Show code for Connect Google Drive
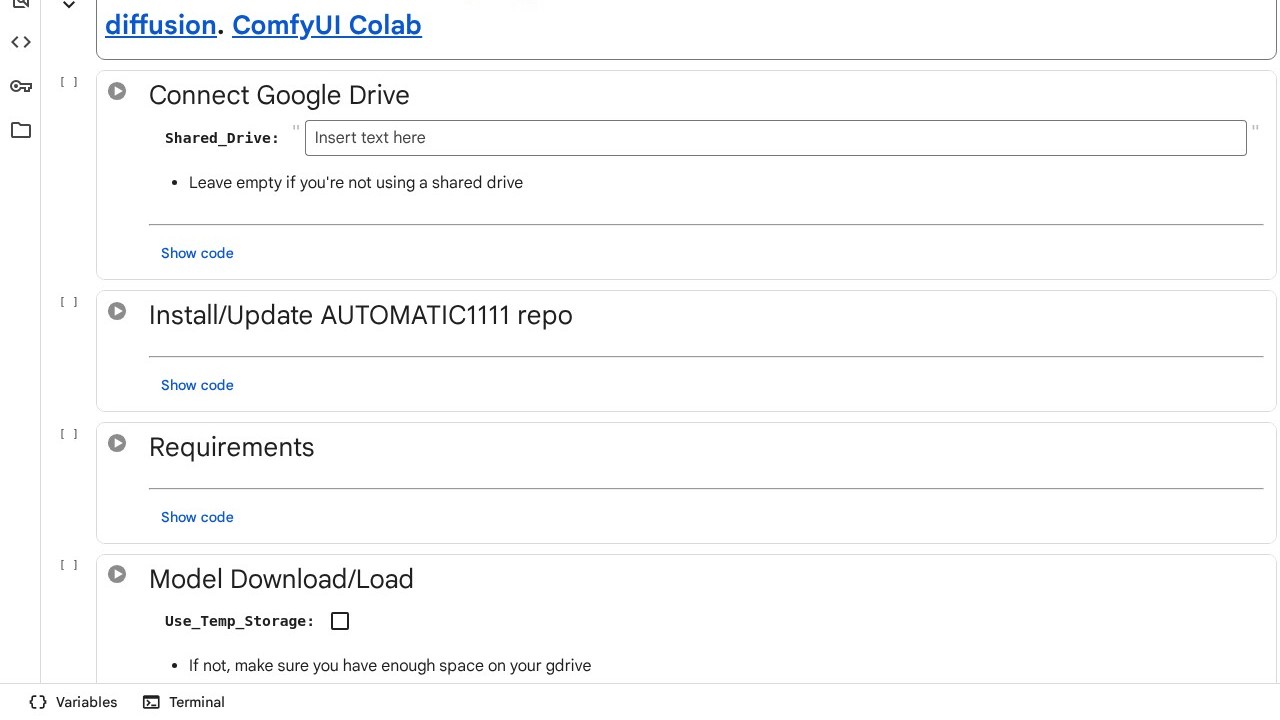This screenshot has height=720, width=1280. [x=197, y=253]
